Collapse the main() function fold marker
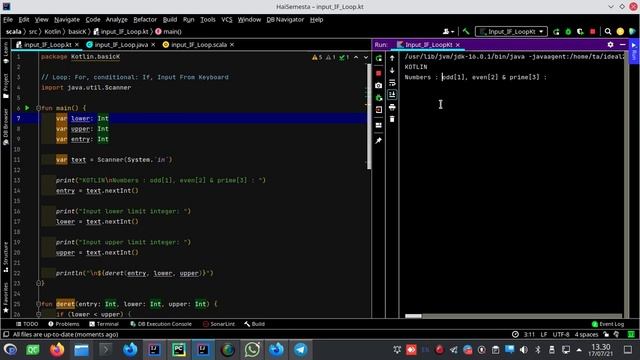 pos(38,108)
